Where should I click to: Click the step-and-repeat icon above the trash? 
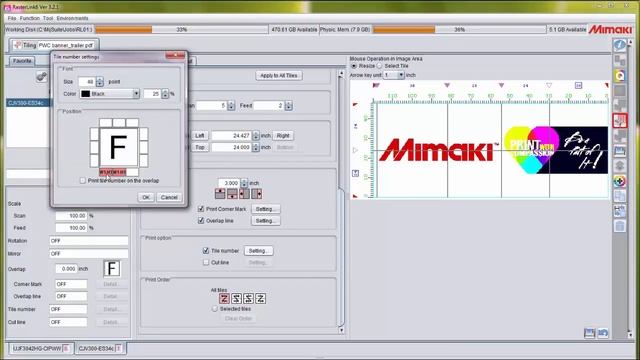pyautogui.click(x=620, y=211)
